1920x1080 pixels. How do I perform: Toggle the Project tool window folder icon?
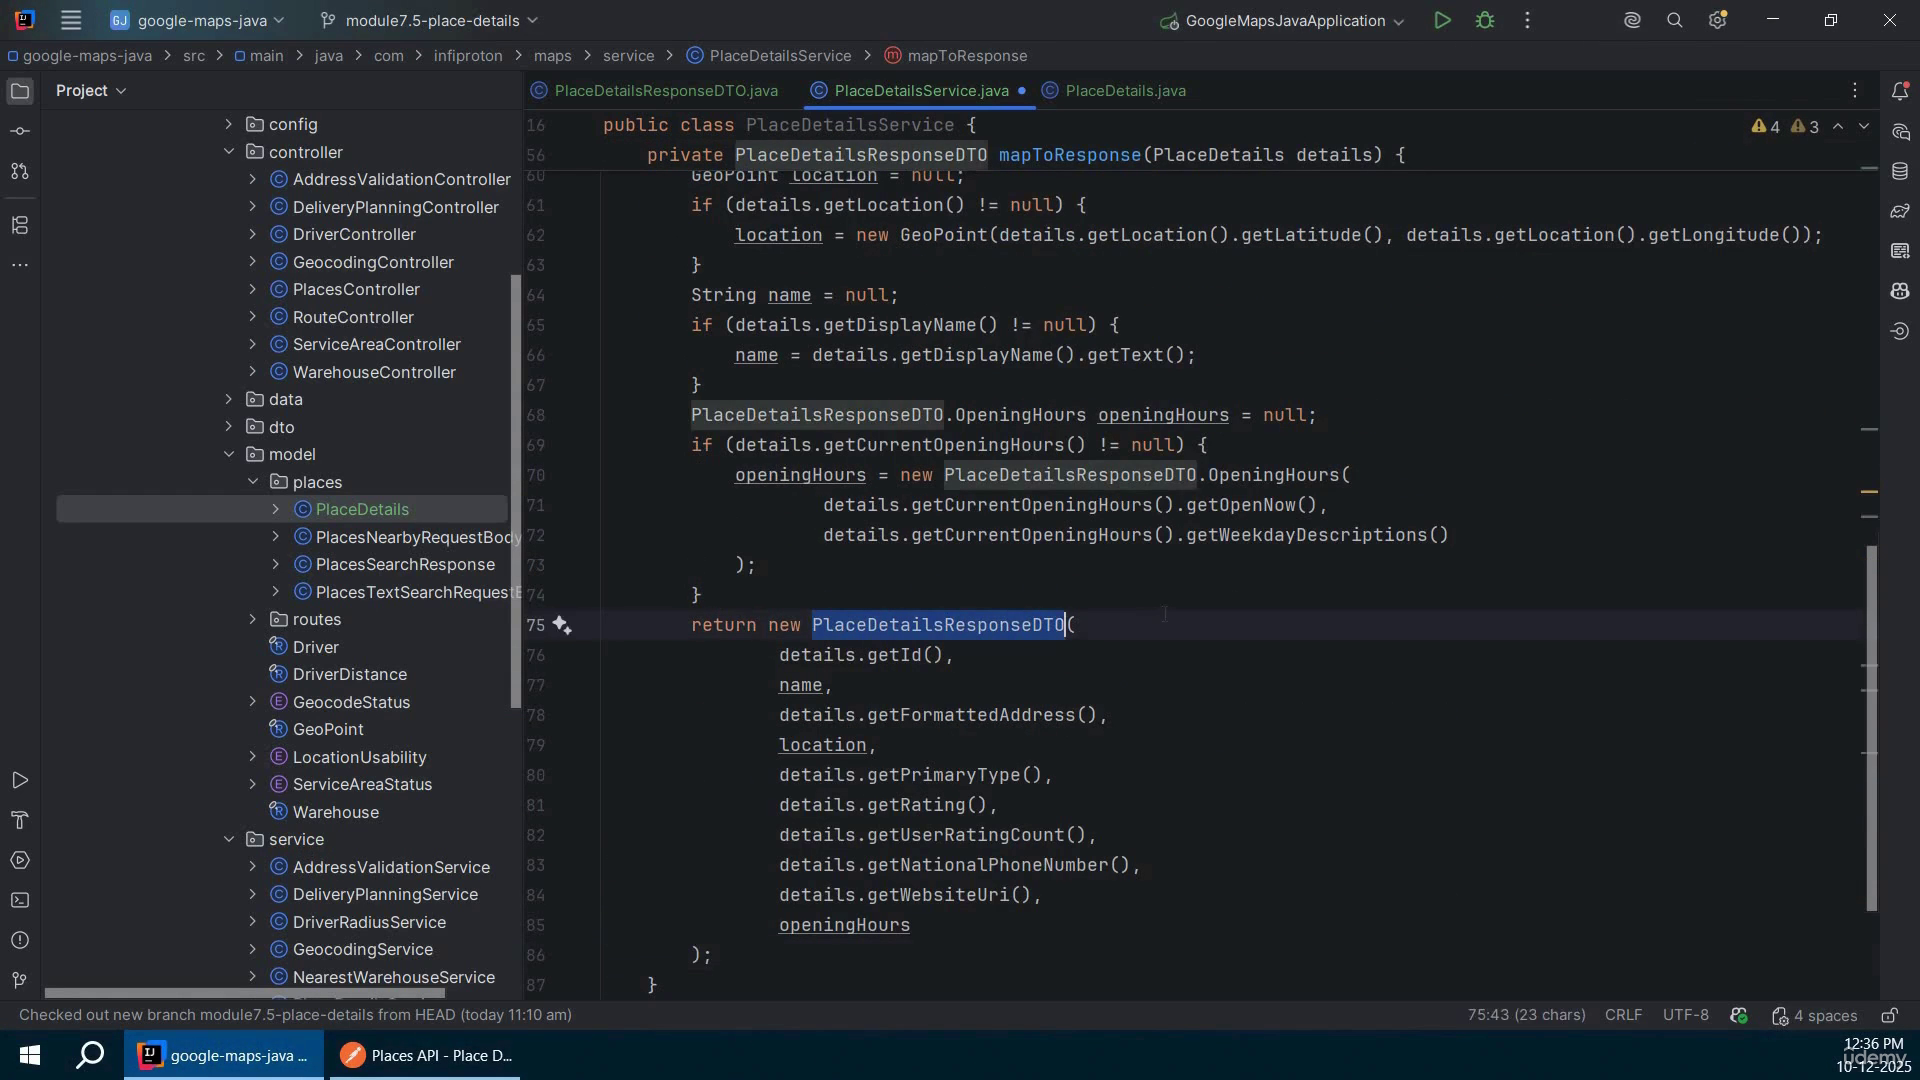coord(20,91)
